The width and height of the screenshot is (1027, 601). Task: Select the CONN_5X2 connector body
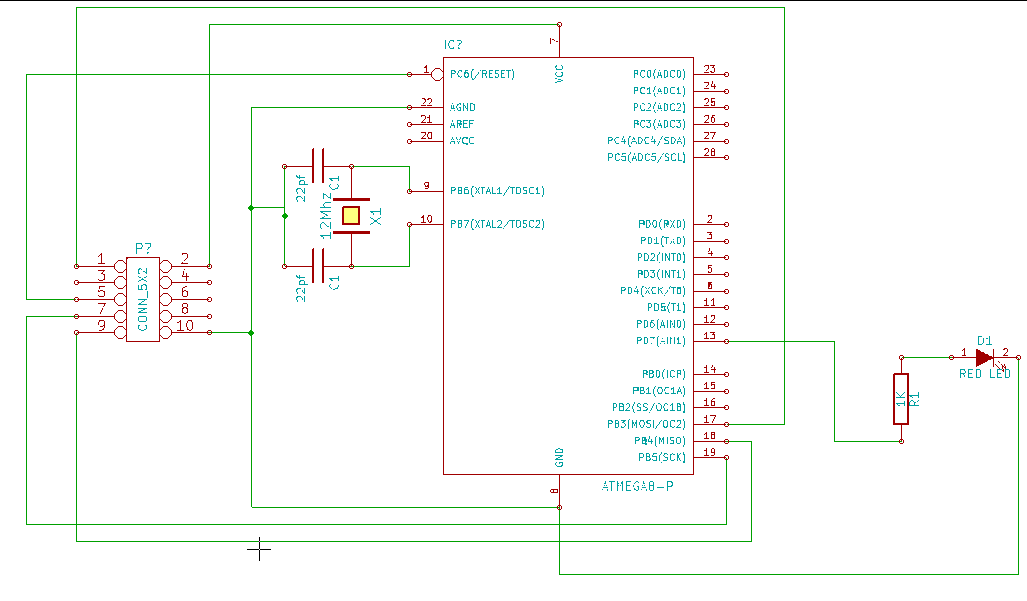143,299
